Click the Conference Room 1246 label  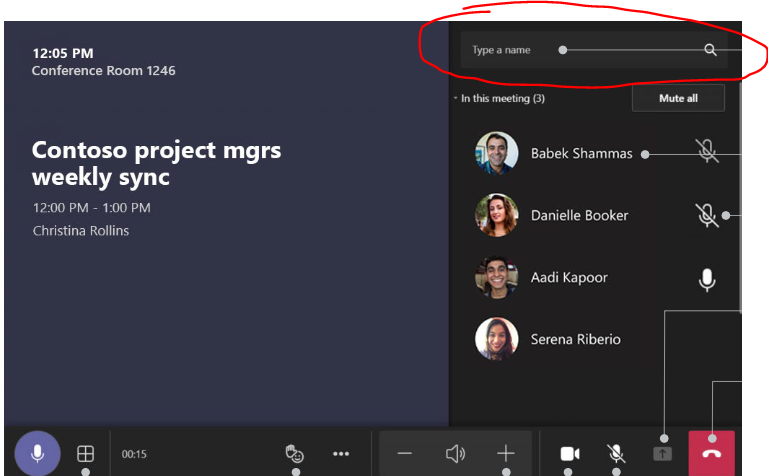pyautogui.click(x=103, y=71)
